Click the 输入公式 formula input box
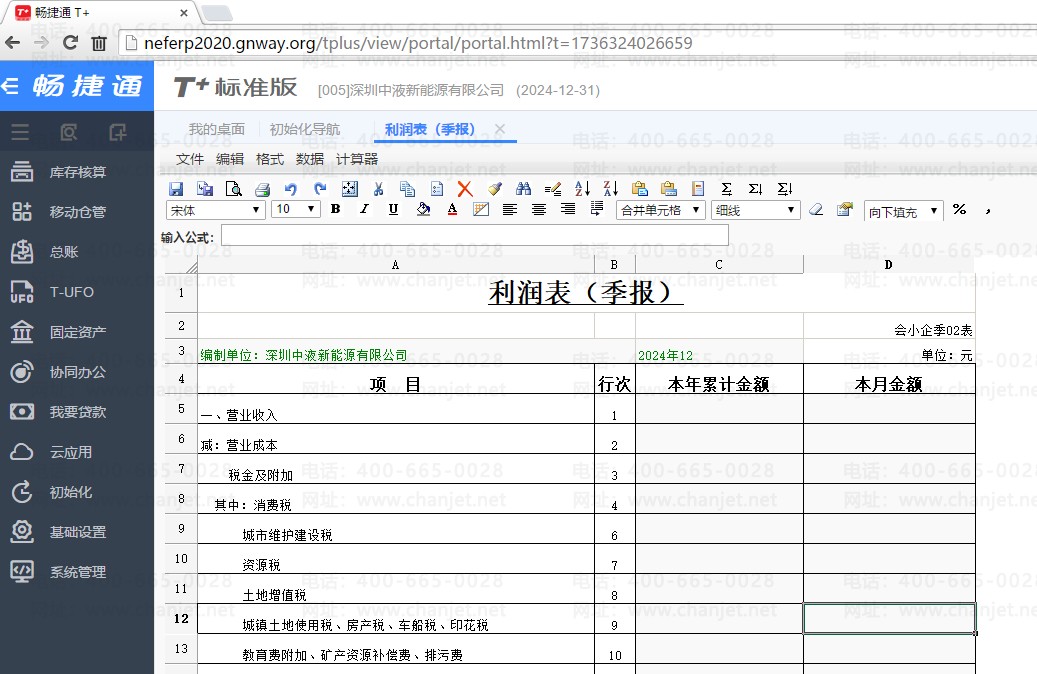 474,236
